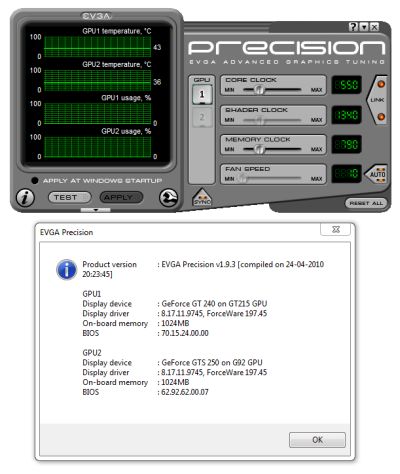Click the fan speed value readout

347,174
